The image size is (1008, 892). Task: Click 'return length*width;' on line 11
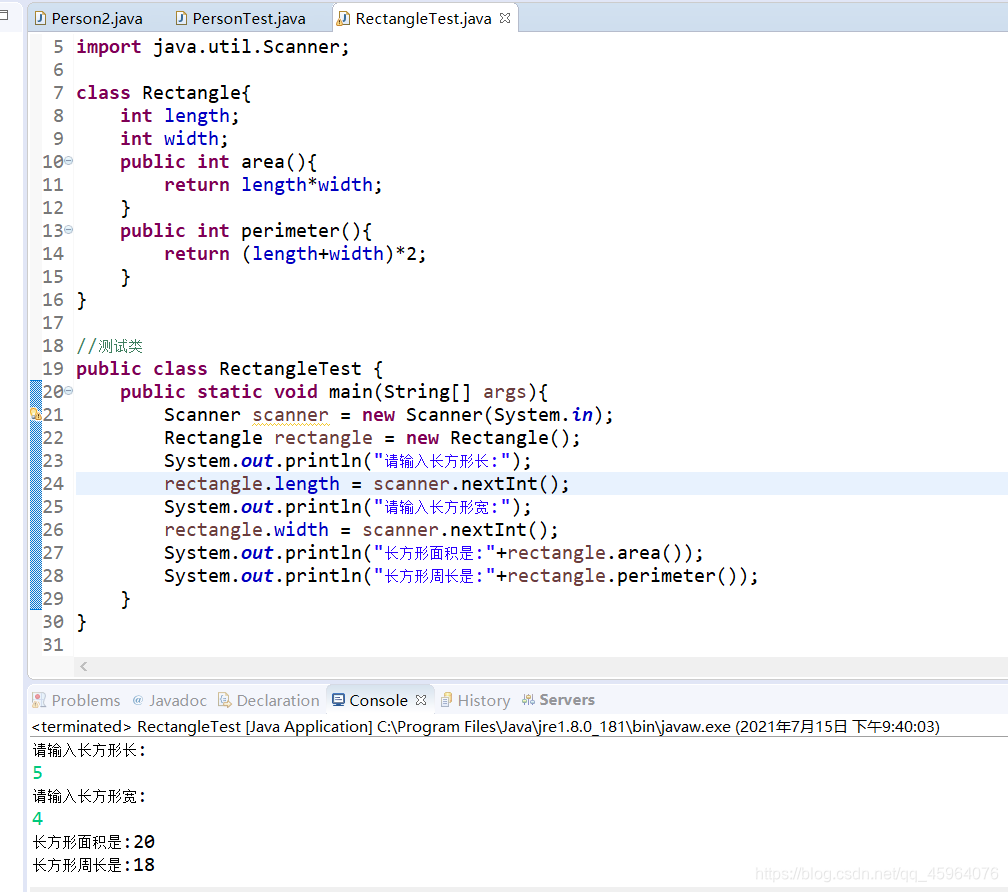pyautogui.click(x=273, y=185)
